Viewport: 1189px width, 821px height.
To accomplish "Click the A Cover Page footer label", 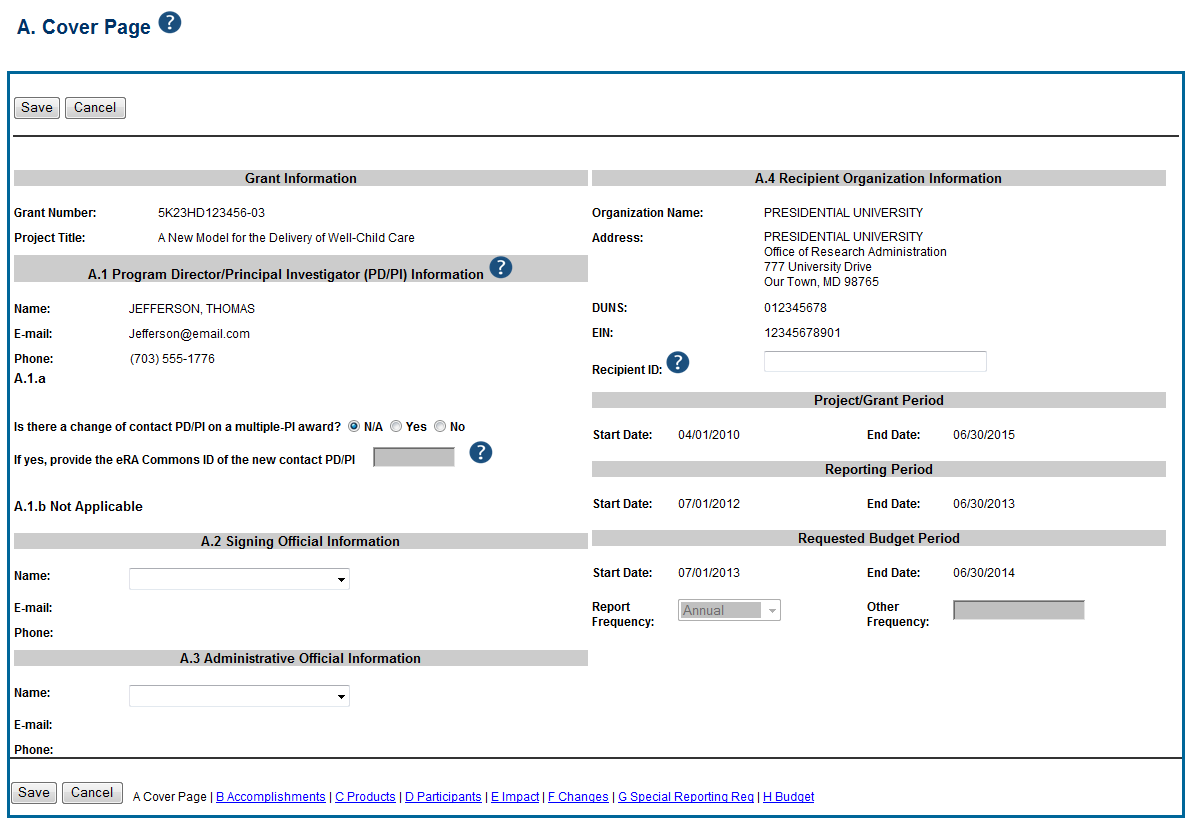I will tap(169, 797).
